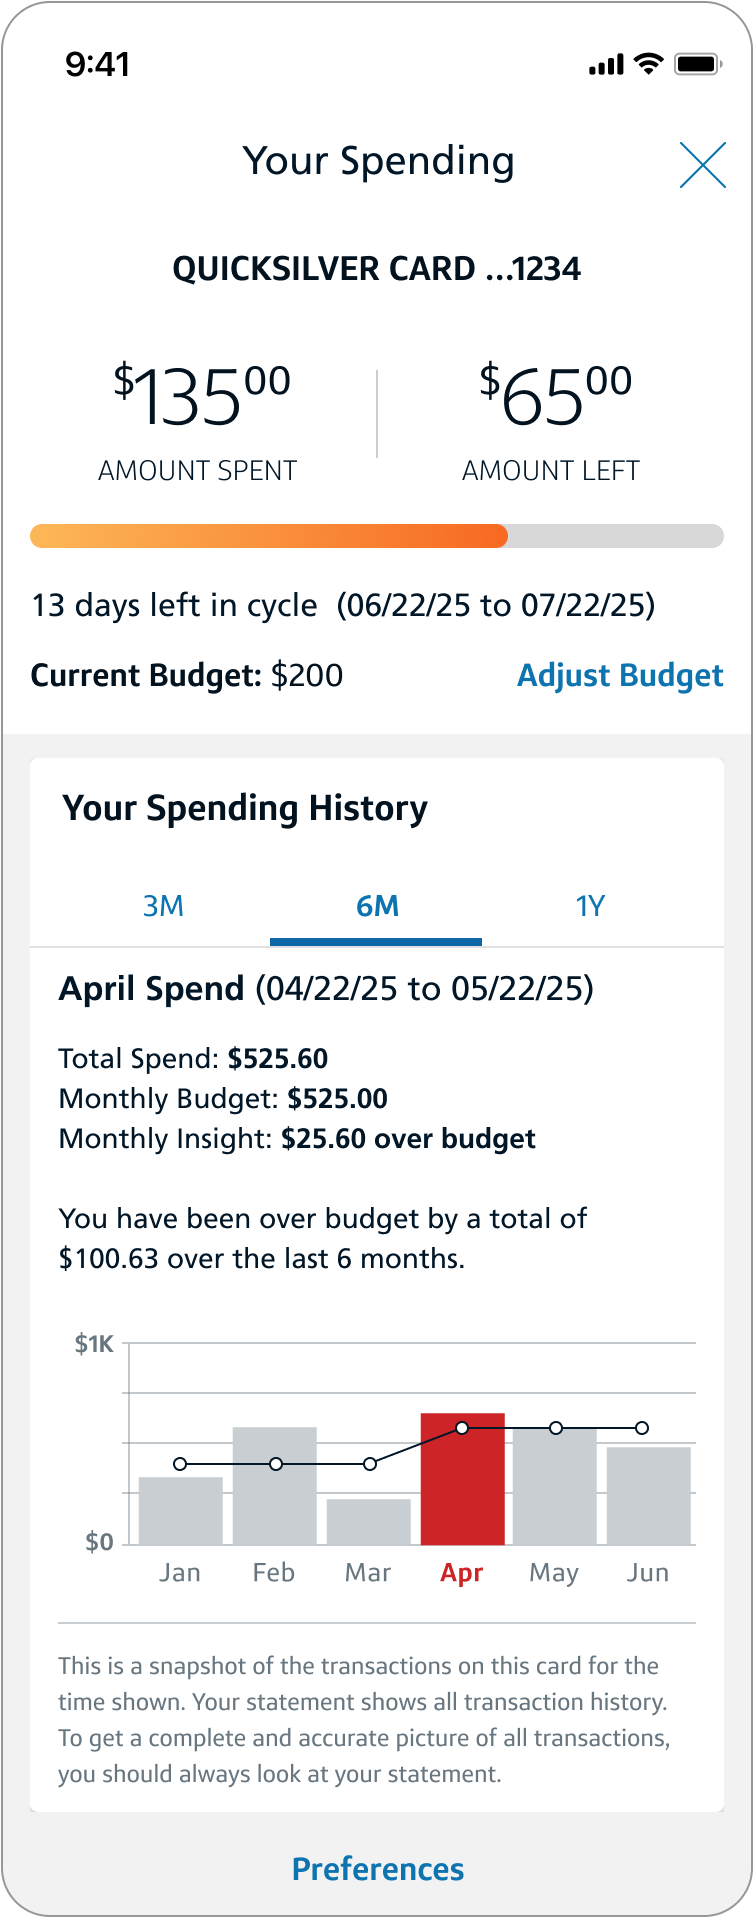Select the May spending bar
Screen dimensions: 753x1917
click(x=555, y=1486)
